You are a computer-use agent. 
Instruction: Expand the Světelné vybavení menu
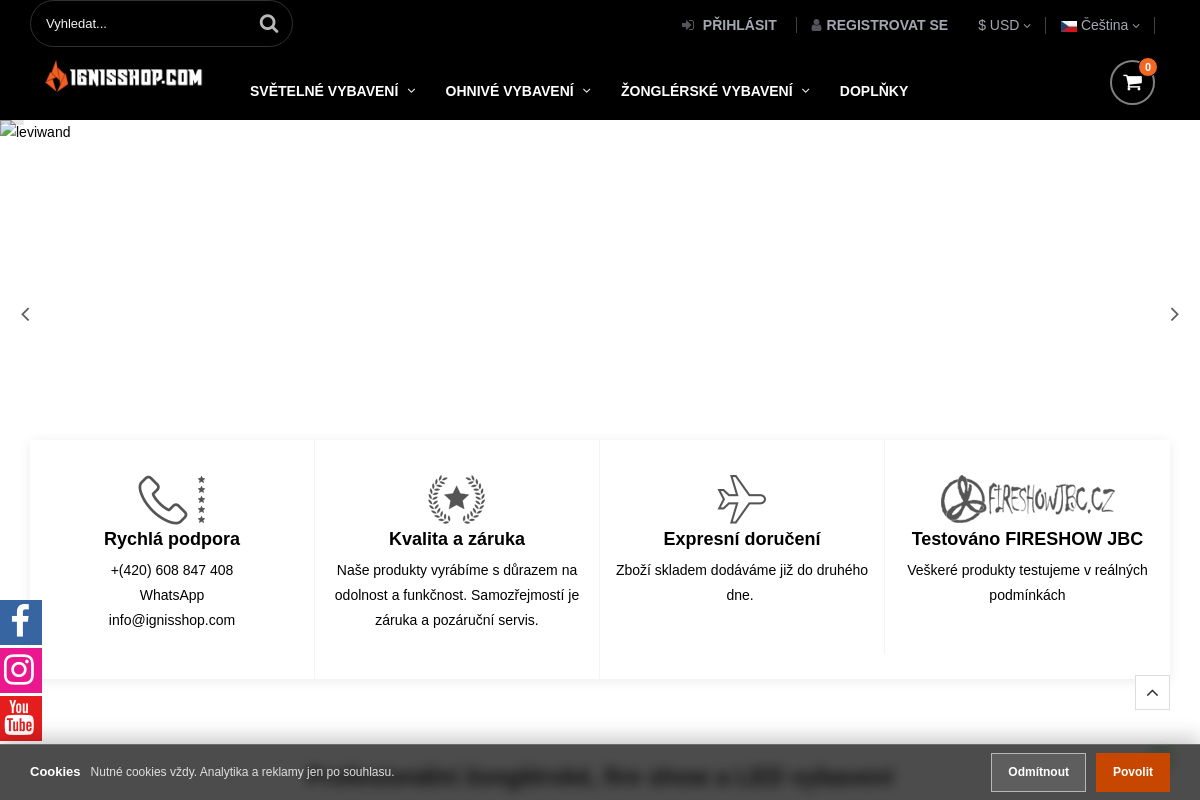332,91
